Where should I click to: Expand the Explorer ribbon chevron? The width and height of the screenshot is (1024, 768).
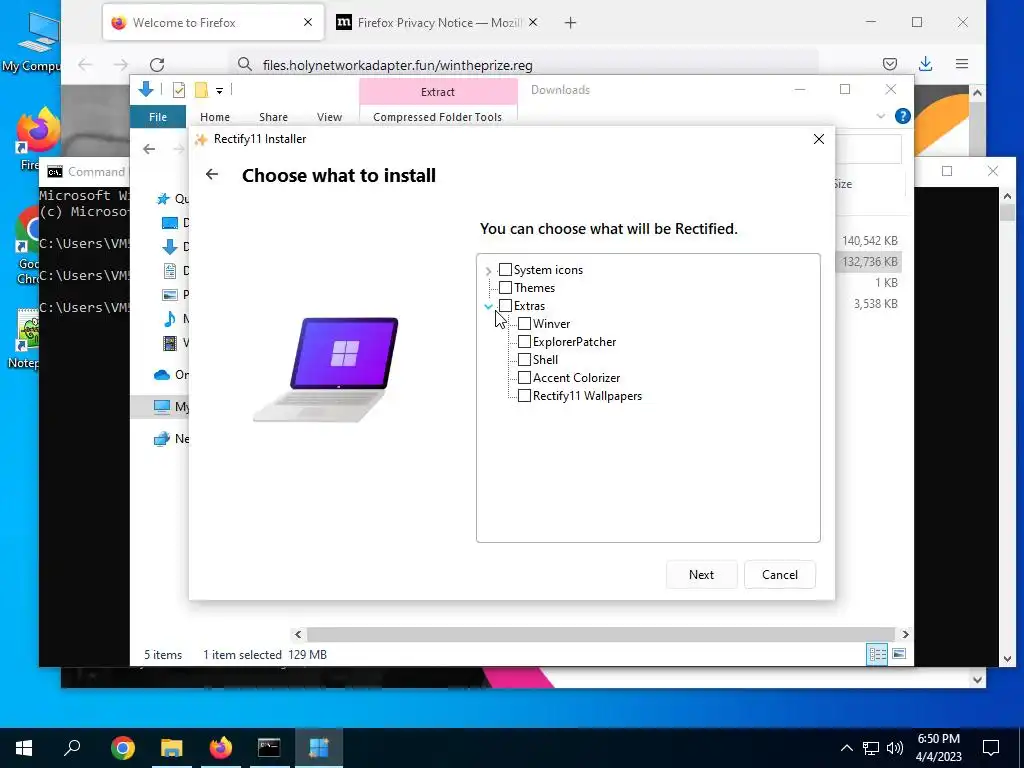pyautogui.click(x=880, y=116)
